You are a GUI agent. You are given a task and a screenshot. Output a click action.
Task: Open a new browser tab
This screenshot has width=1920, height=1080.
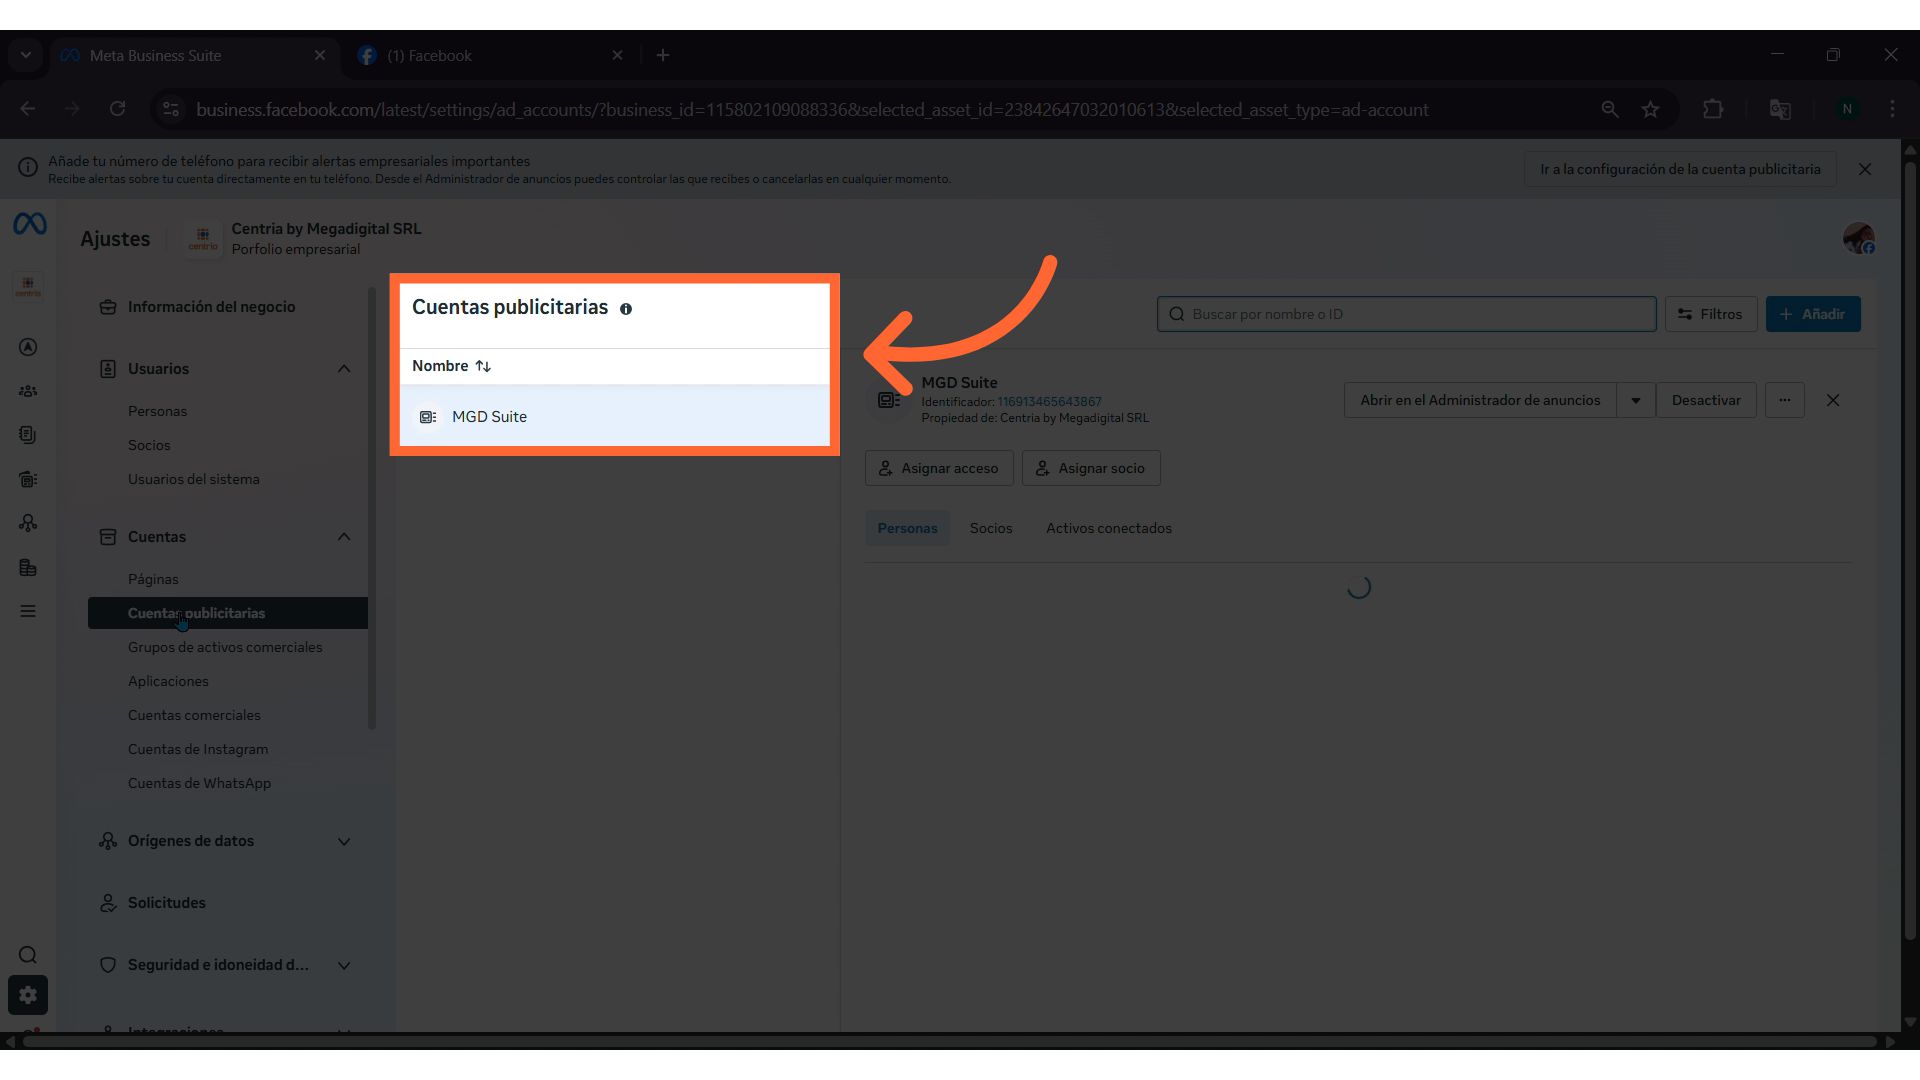click(x=663, y=55)
